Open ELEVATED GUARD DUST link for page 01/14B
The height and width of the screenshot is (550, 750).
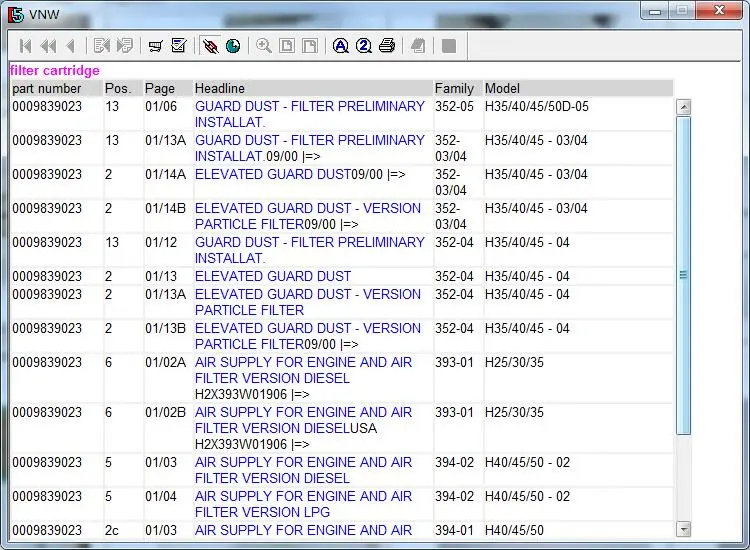point(308,216)
